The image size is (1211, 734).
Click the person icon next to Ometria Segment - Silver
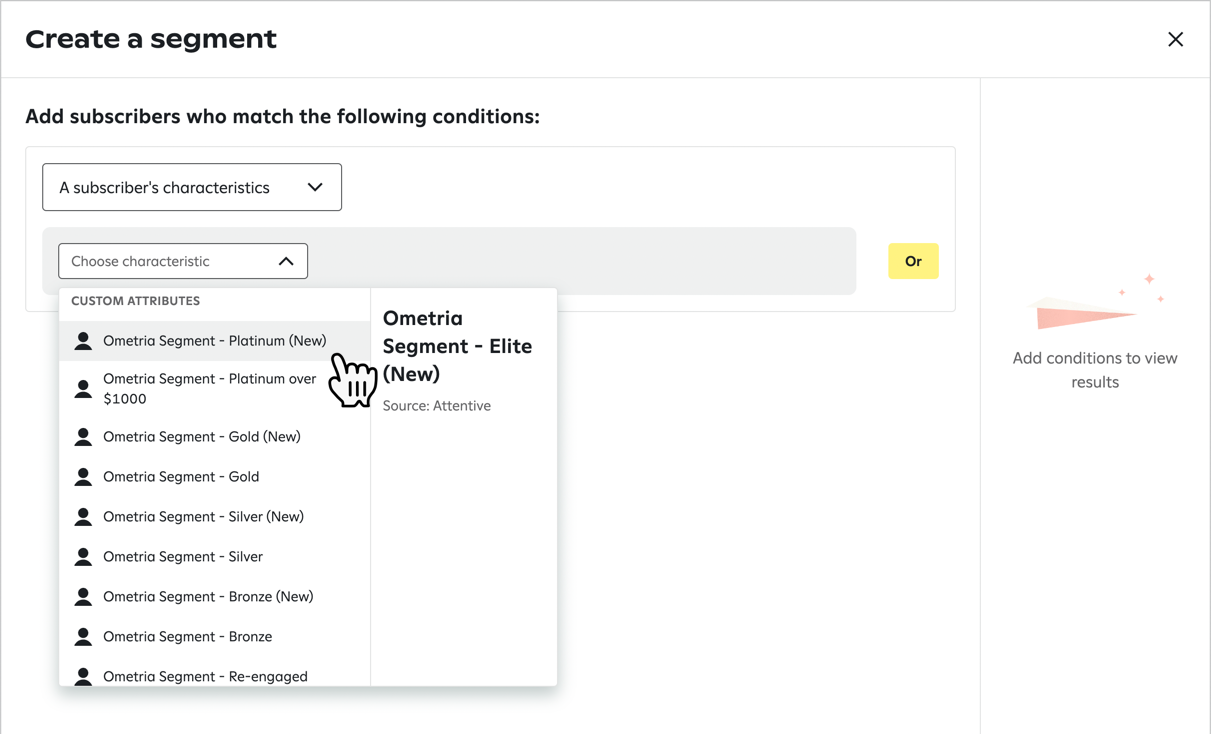pyautogui.click(x=84, y=556)
